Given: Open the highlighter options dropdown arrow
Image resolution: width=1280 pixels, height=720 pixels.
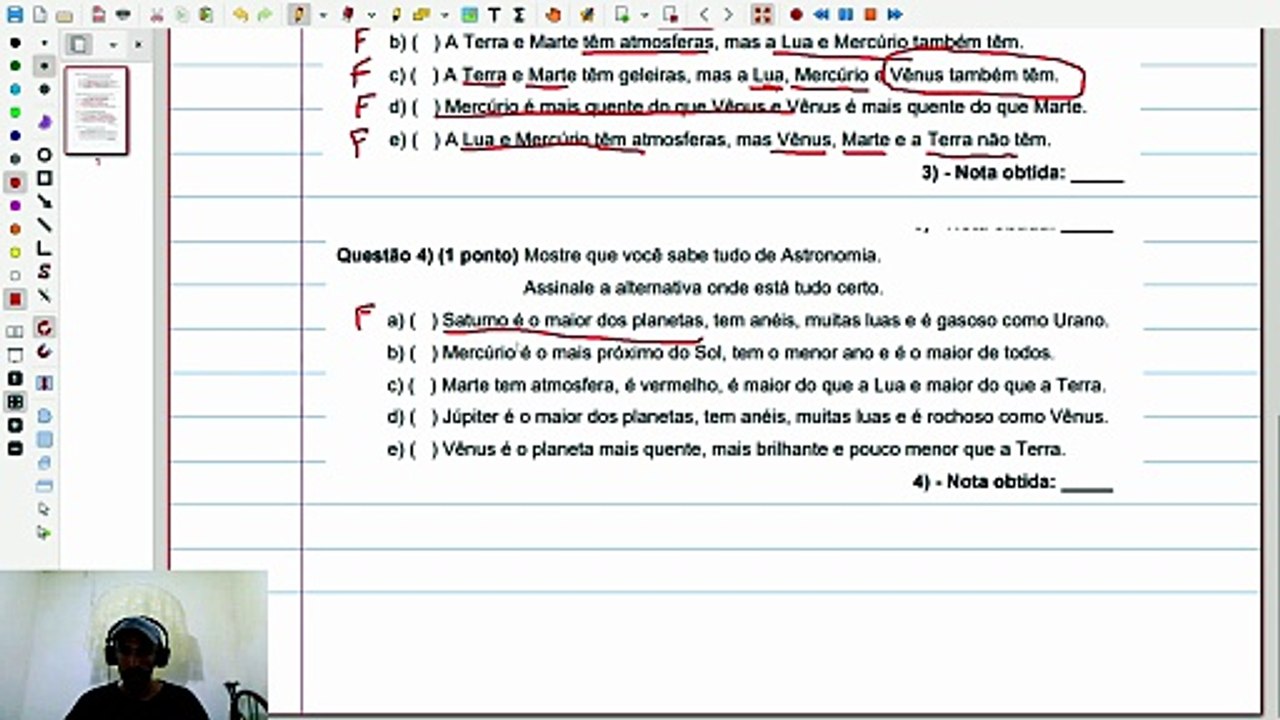Looking at the screenshot, I should pos(444,15).
